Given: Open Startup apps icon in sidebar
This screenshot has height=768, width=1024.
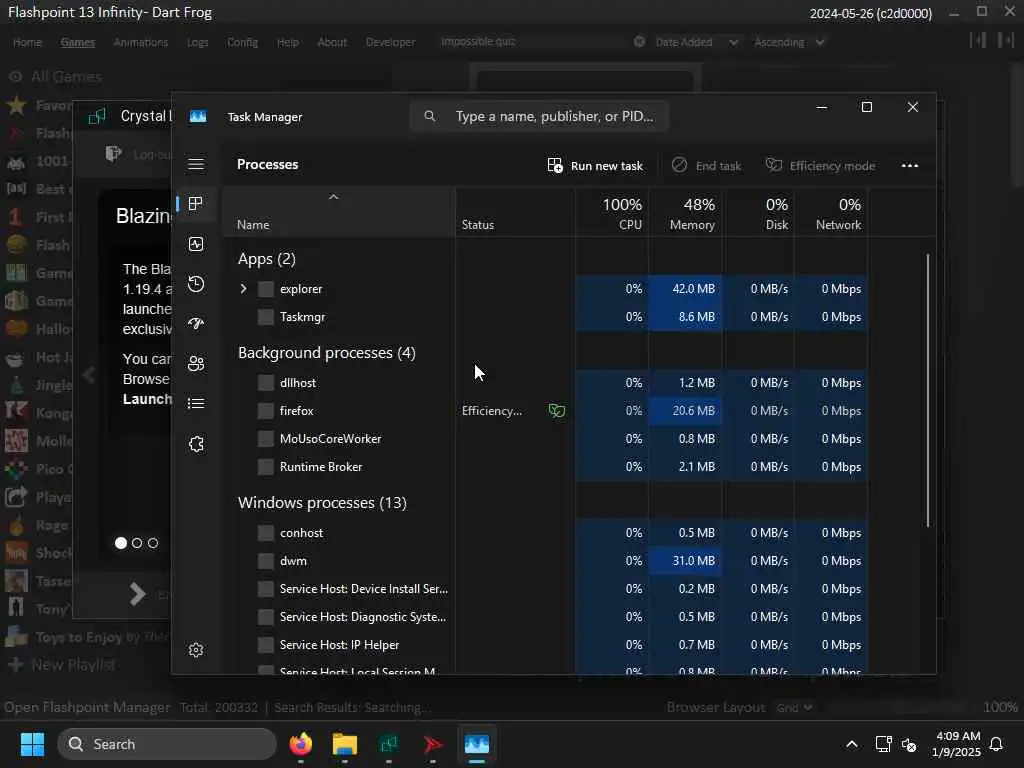Looking at the screenshot, I should pyautogui.click(x=196, y=323).
